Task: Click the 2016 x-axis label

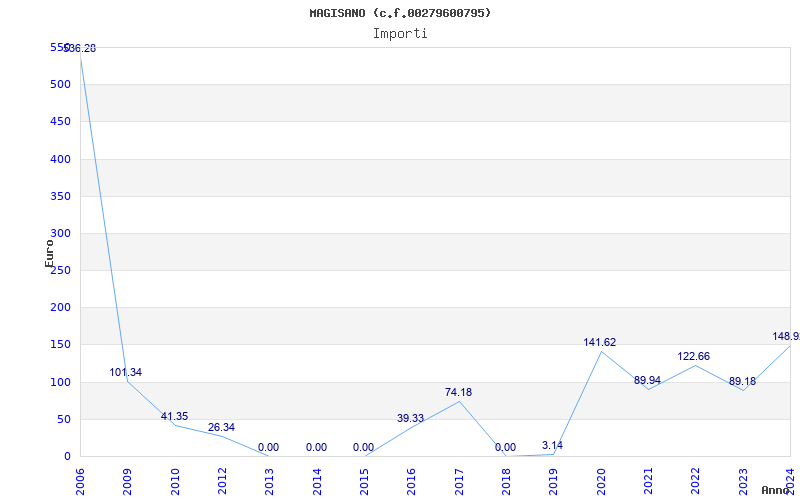Action: tap(411, 482)
